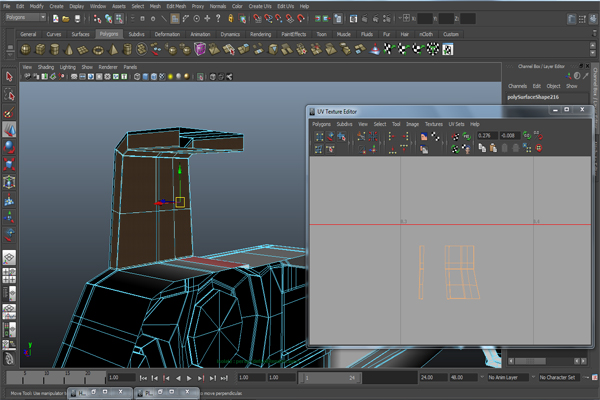Image resolution: width=600 pixels, height=400 pixels.
Task: Select the Rotate tool in toolbox
Action: point(9,147)
